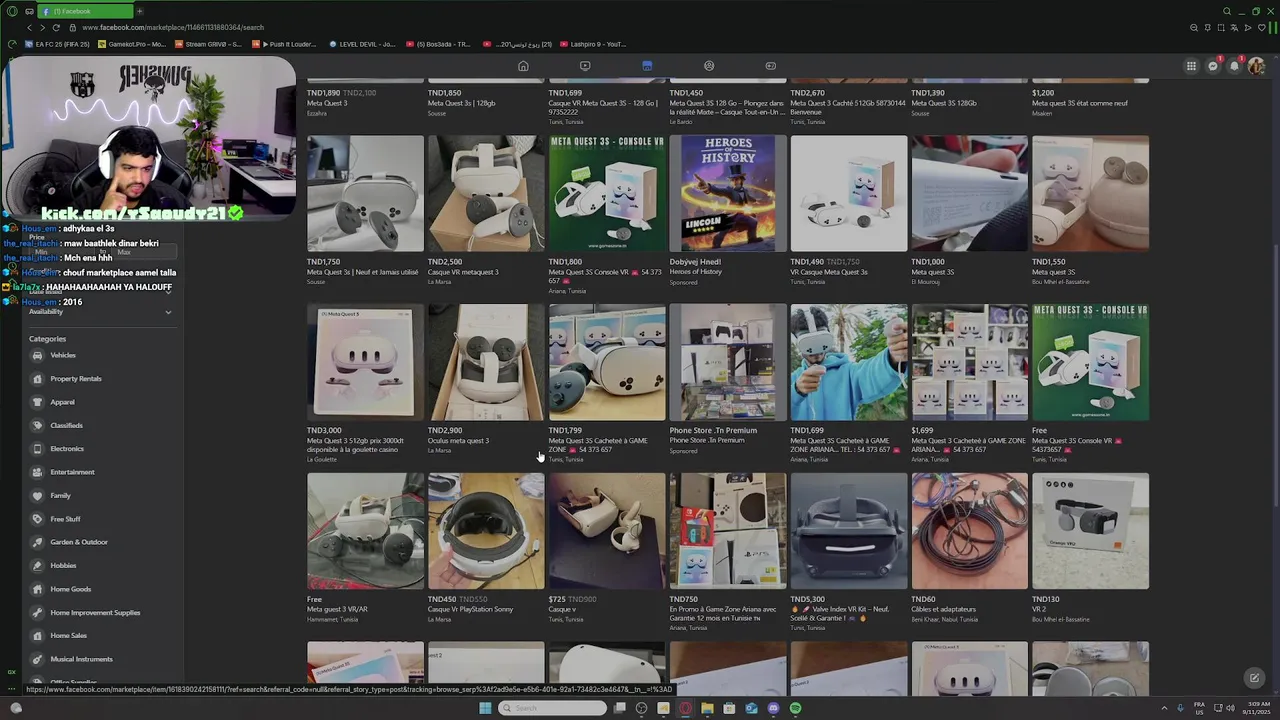
Task: Open the Facebook Video tab icon
Action: pos(585,66)
